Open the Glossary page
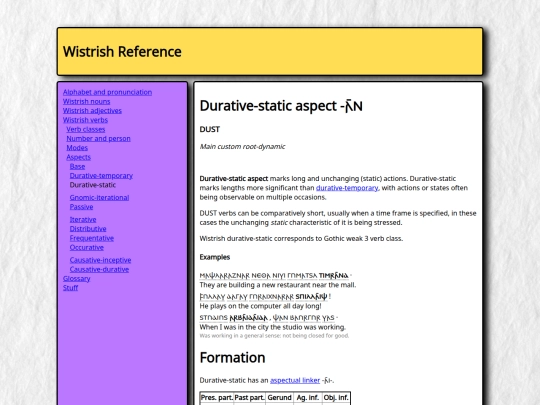This screenshot has width=540, height=405. 77,279
